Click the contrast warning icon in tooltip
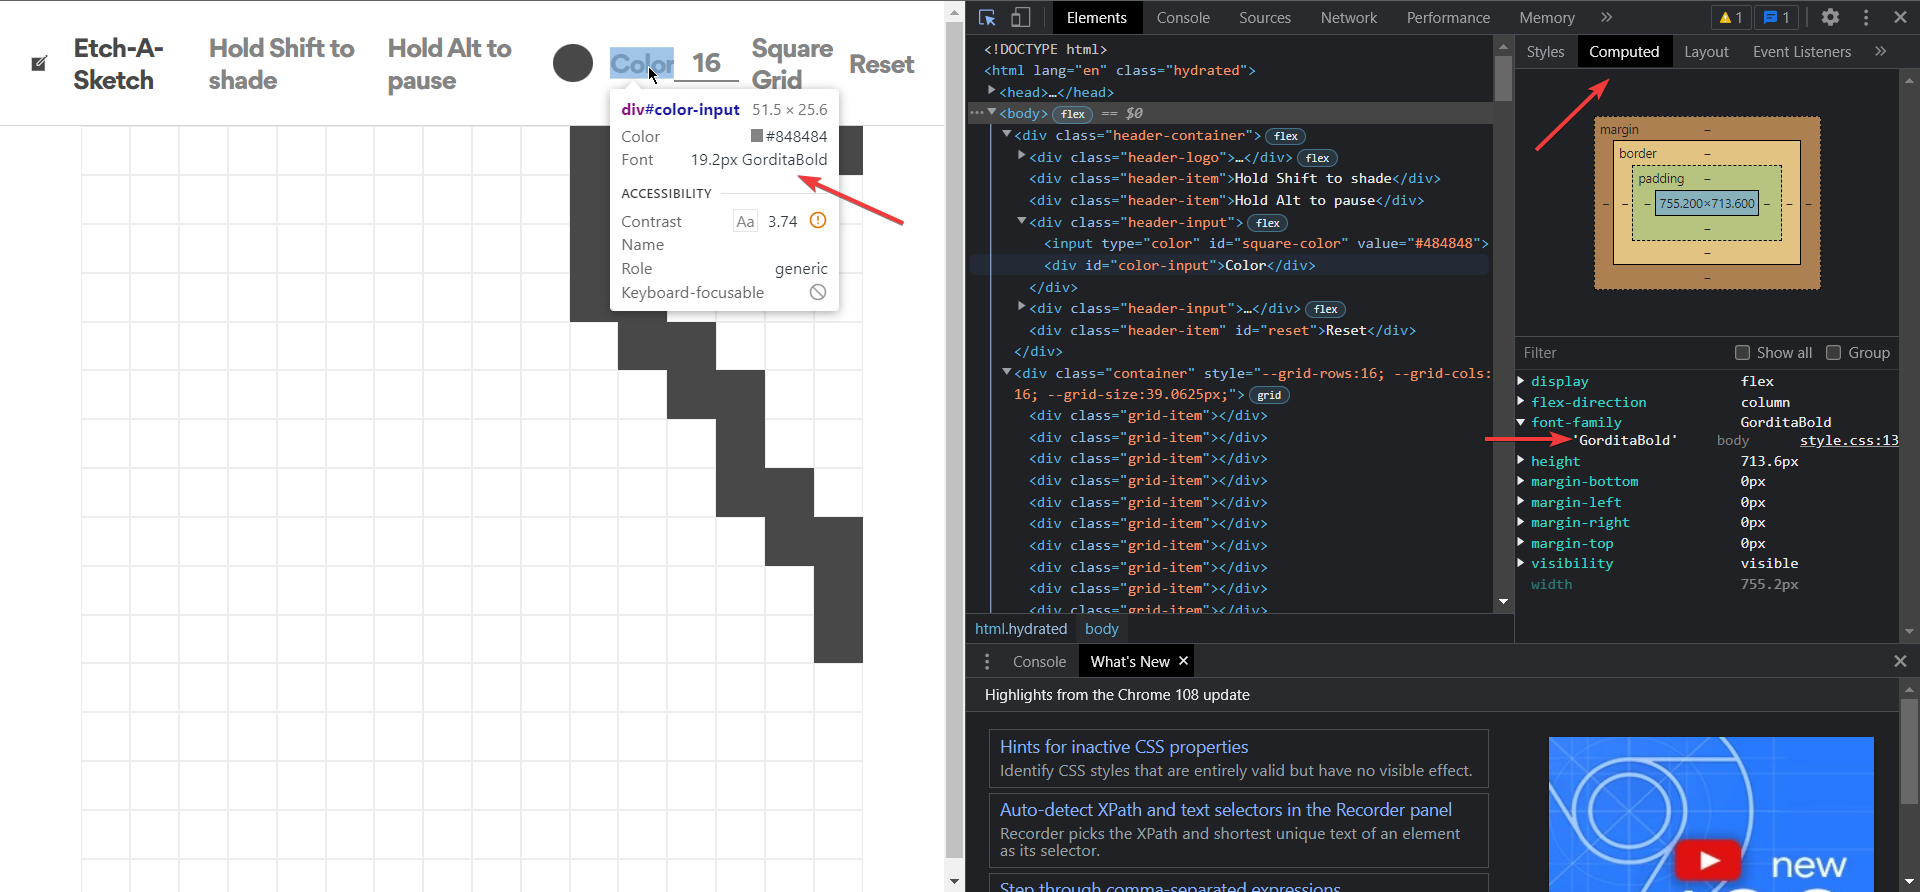The width and height of the screenshot is (1920, 892). point(818,220)
